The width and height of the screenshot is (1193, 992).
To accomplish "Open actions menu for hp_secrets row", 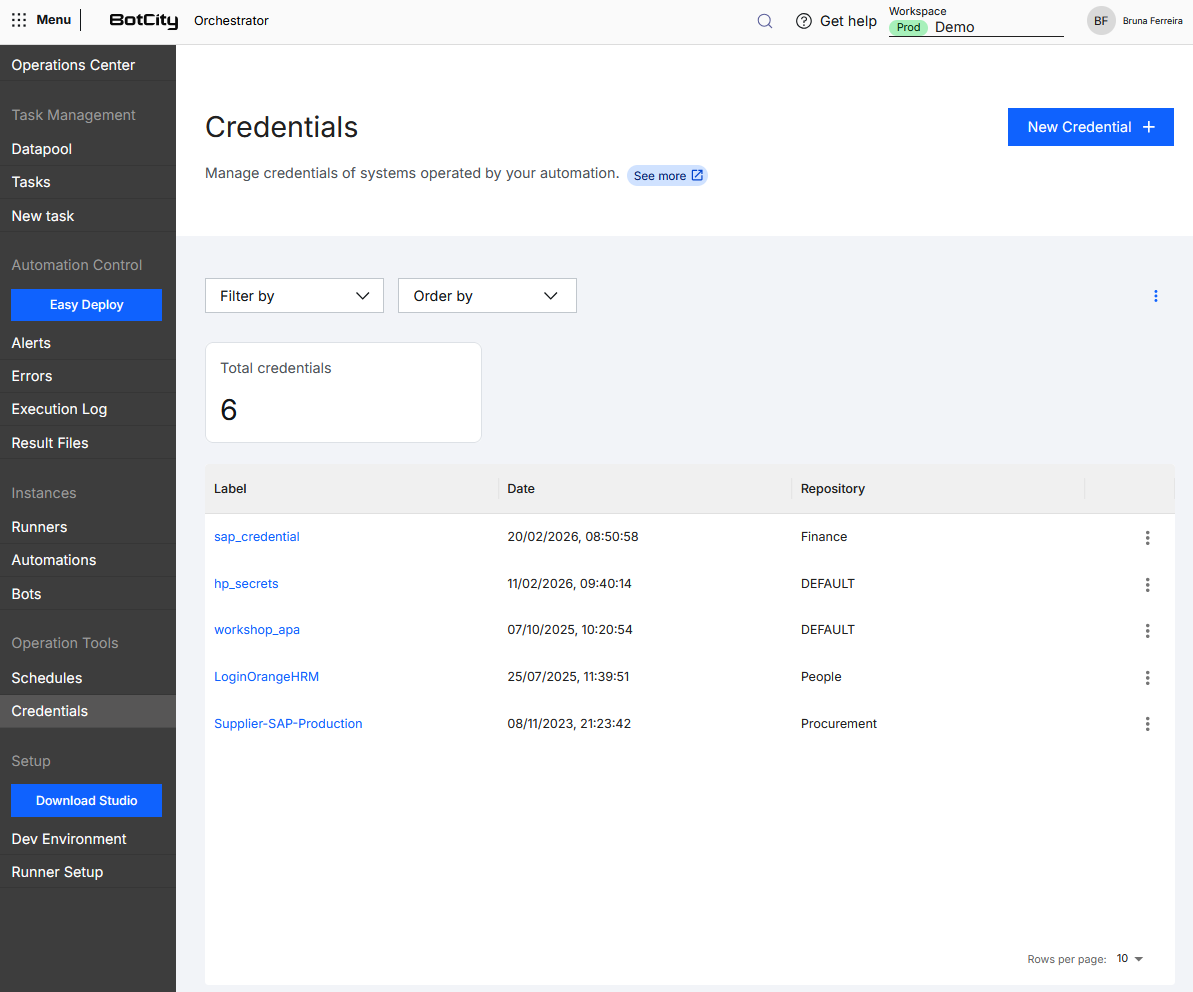I will click(x=1147, y=584).
